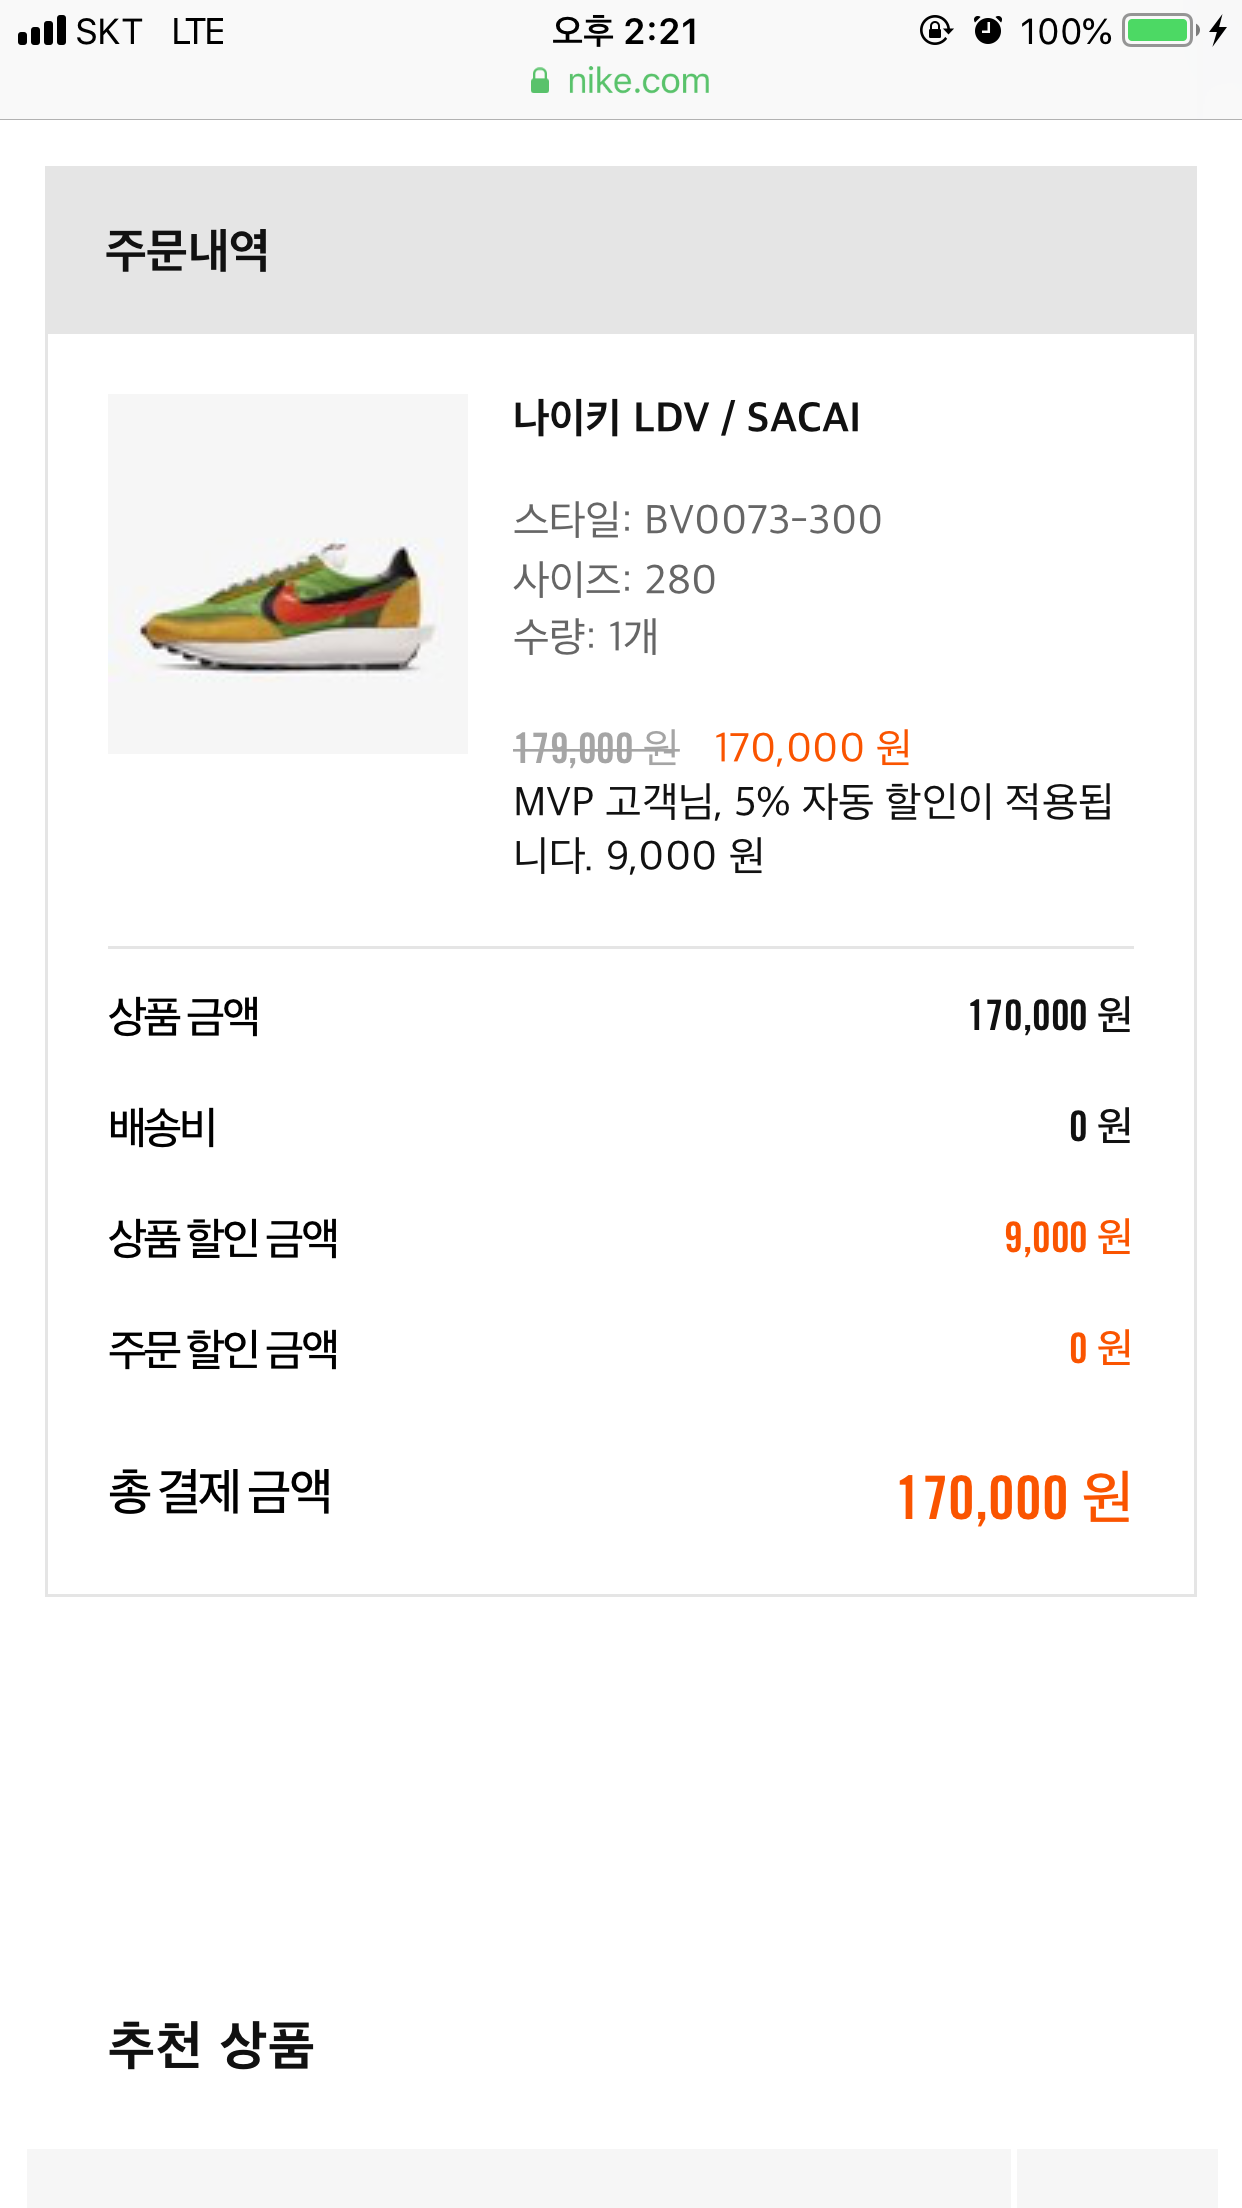Image resolution: width=1242 pixels, height=2208 pixels.
Task: Tap the 상품 할인 금액 9,000 원 value
Action: click(x=1068, y=1238)
